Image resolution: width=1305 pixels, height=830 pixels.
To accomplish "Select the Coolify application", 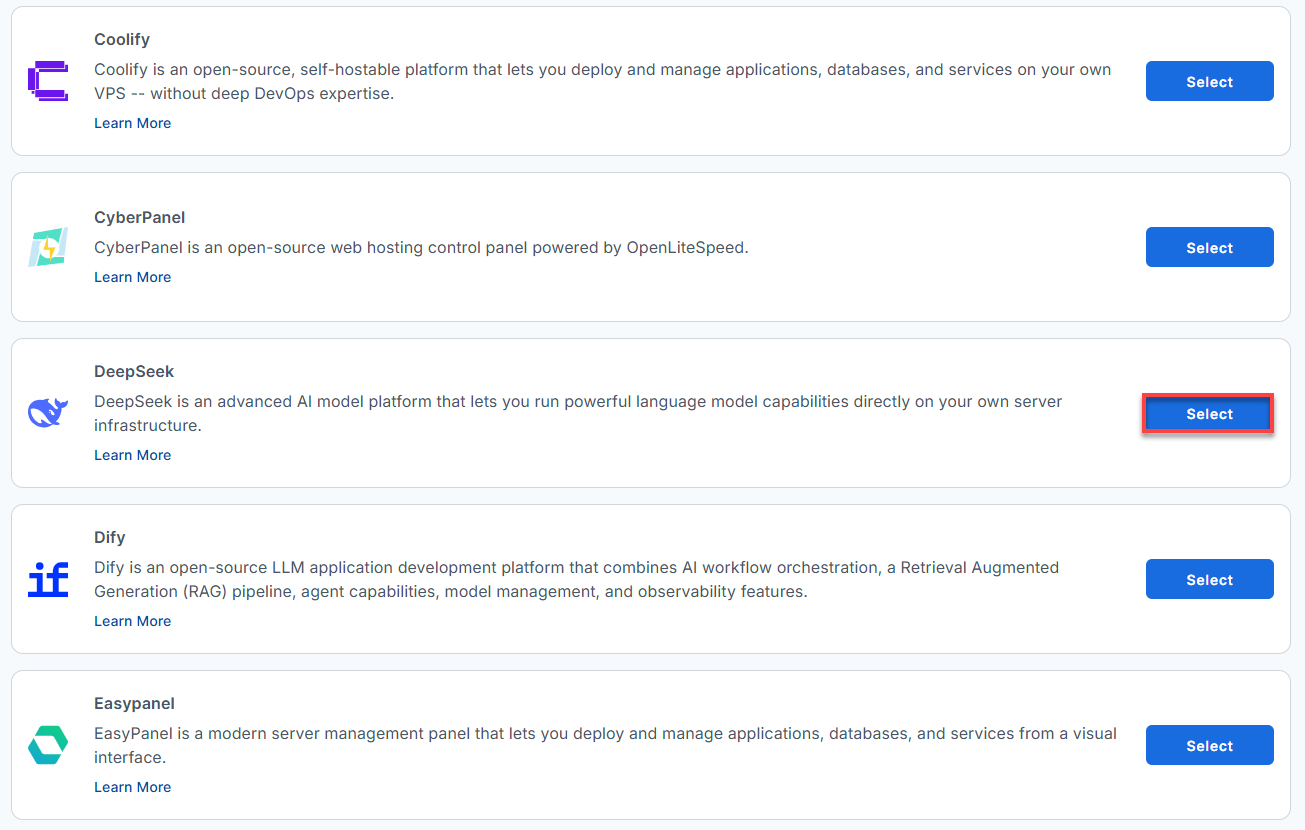I will (x=1209, y=81).
